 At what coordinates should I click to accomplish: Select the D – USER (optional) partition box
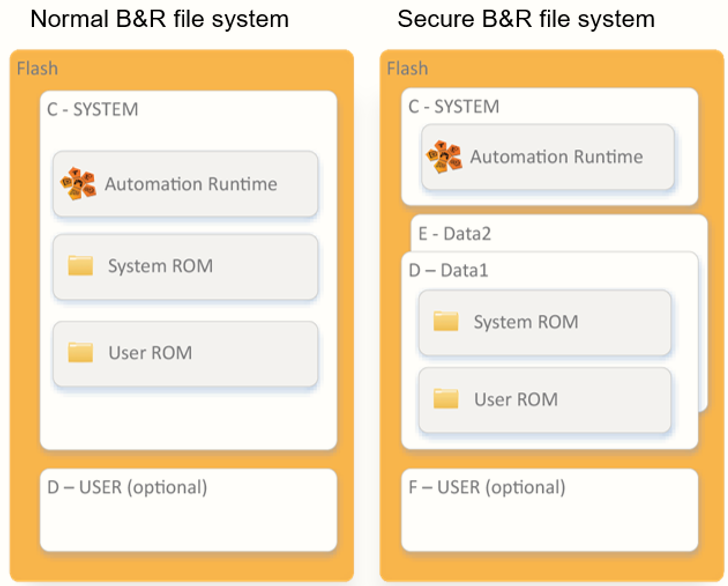click(188, 510)
